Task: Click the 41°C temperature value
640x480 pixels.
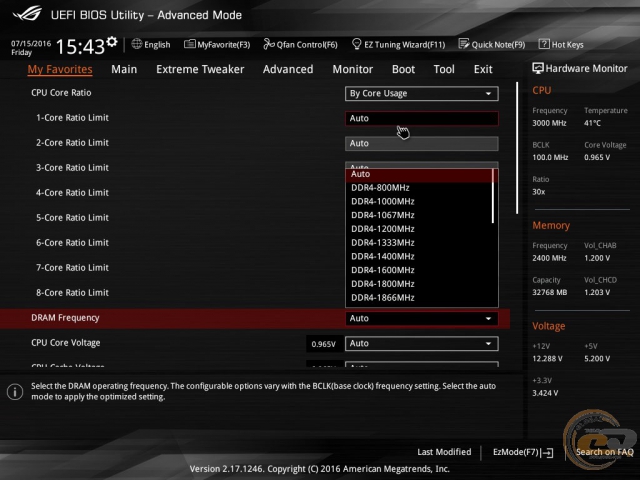Action: point(592,123)
